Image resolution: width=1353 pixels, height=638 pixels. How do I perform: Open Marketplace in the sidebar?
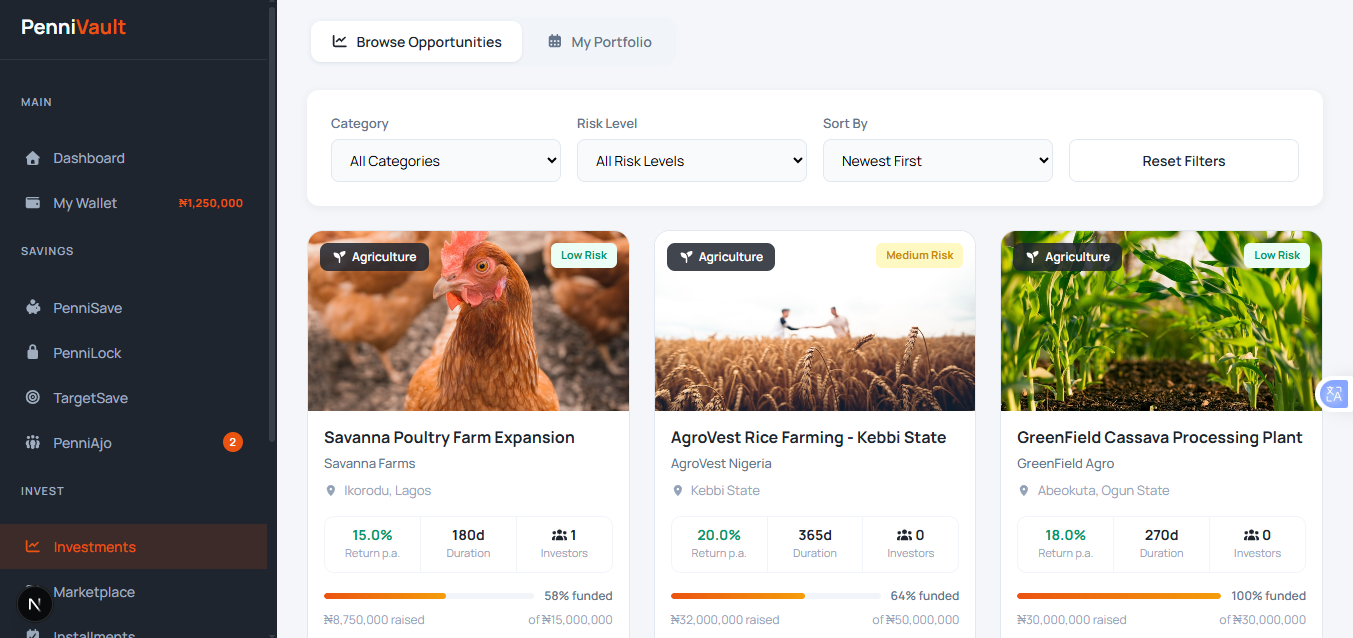tap(94, 592)
